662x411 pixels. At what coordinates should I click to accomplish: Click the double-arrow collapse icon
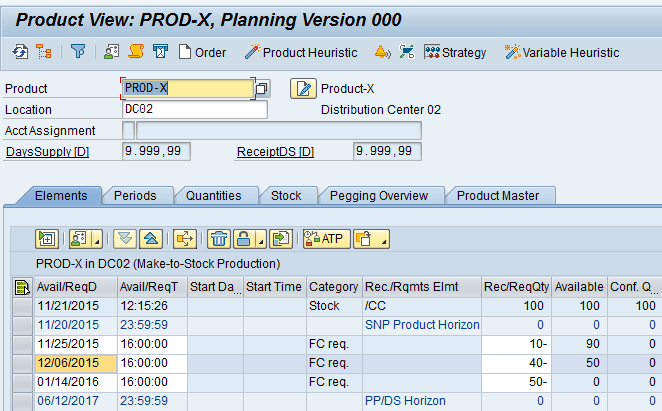[x=149, y=239]
